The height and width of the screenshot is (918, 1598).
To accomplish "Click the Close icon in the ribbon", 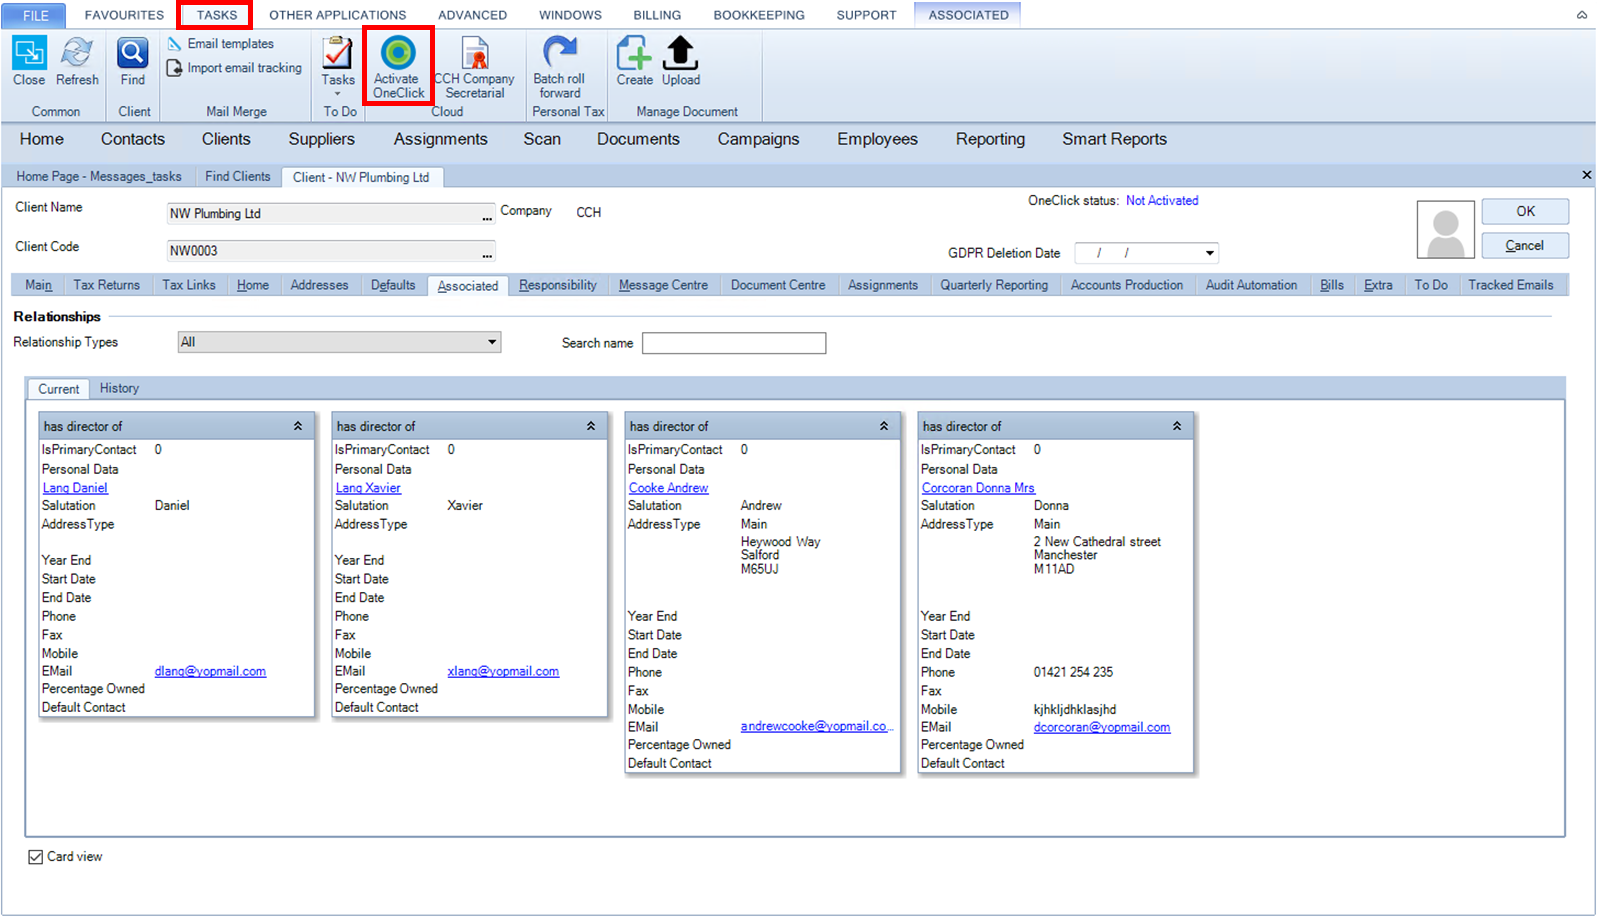I will pyautogui.click(x=29, y=61).
